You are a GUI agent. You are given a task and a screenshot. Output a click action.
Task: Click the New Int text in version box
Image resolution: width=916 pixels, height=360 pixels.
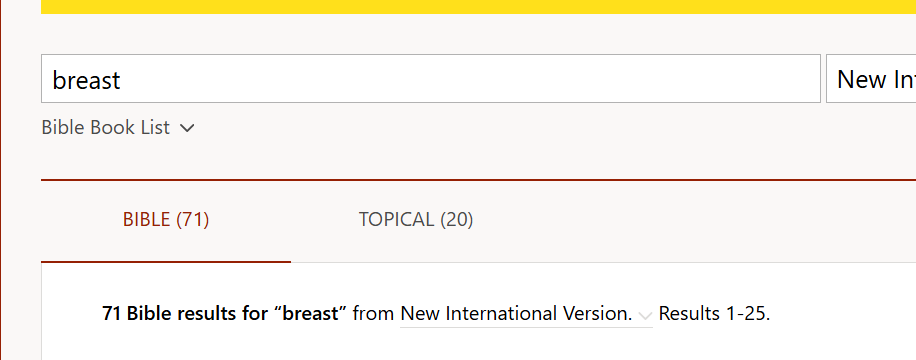(x=876, y=79)
